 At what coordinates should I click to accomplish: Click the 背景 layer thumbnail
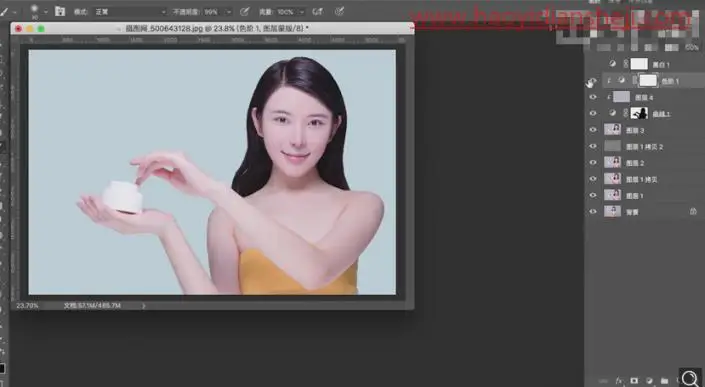coord(612,211)
